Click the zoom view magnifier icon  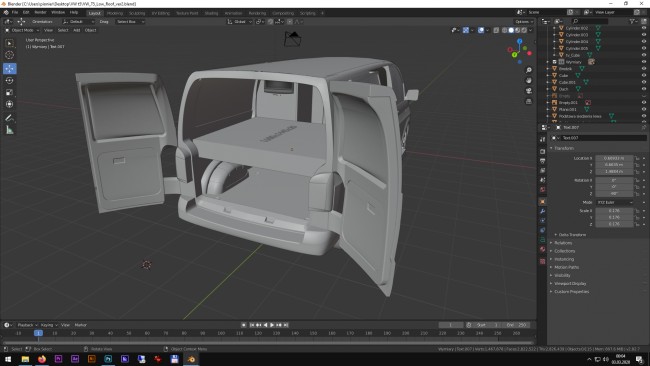point(529,70)
